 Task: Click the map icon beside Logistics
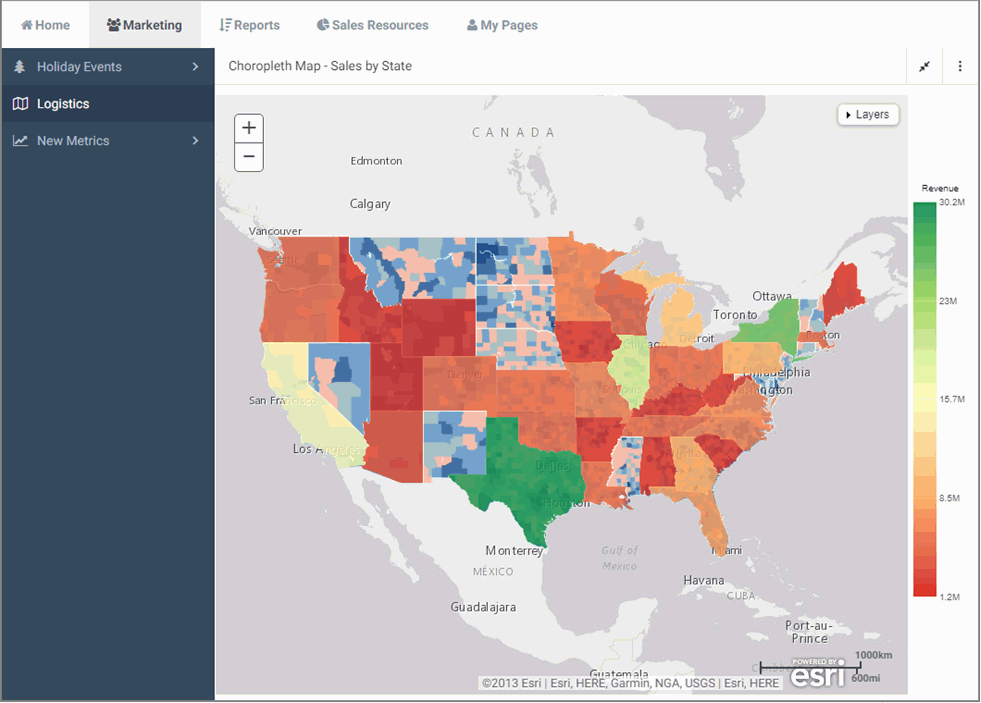point(20,104)
